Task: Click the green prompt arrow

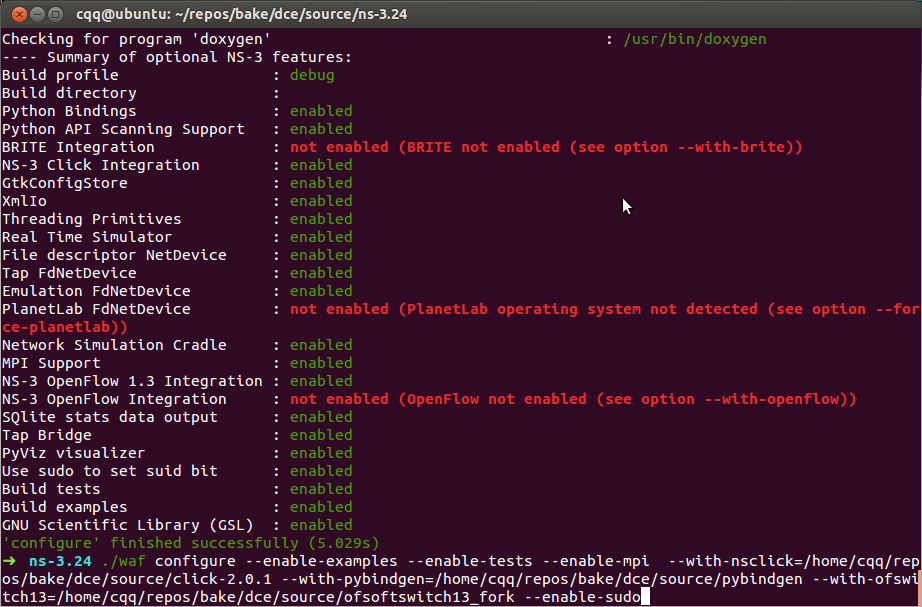Action: click(9, 561)
